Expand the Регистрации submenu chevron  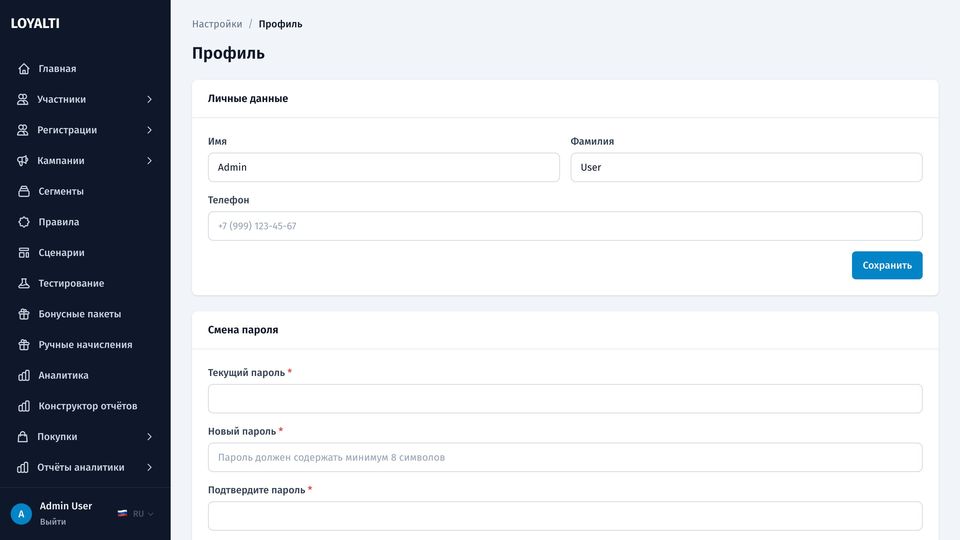click(x=149, y=130)
